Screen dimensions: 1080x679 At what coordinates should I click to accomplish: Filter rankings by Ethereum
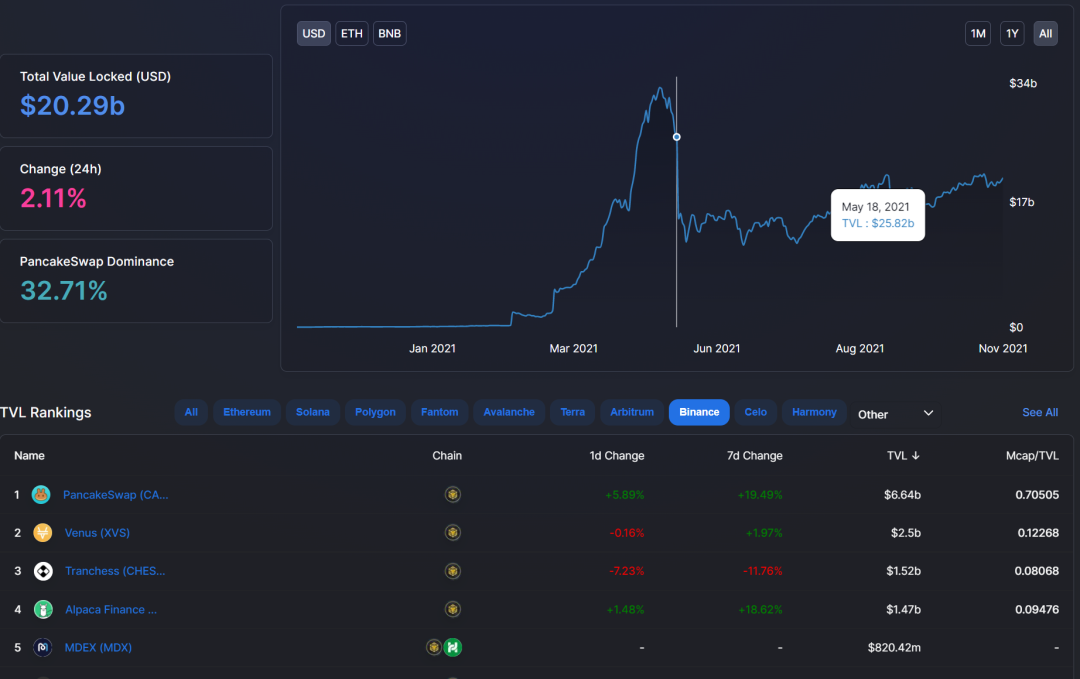(247, 412)
